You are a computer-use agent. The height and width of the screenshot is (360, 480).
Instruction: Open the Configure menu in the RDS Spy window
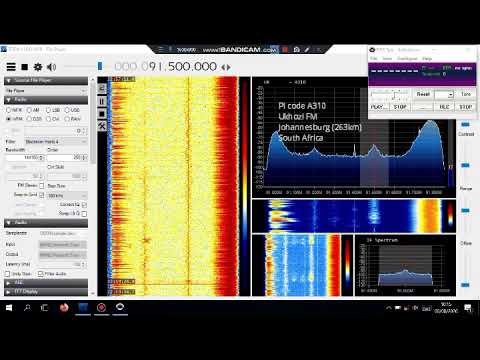407,58
